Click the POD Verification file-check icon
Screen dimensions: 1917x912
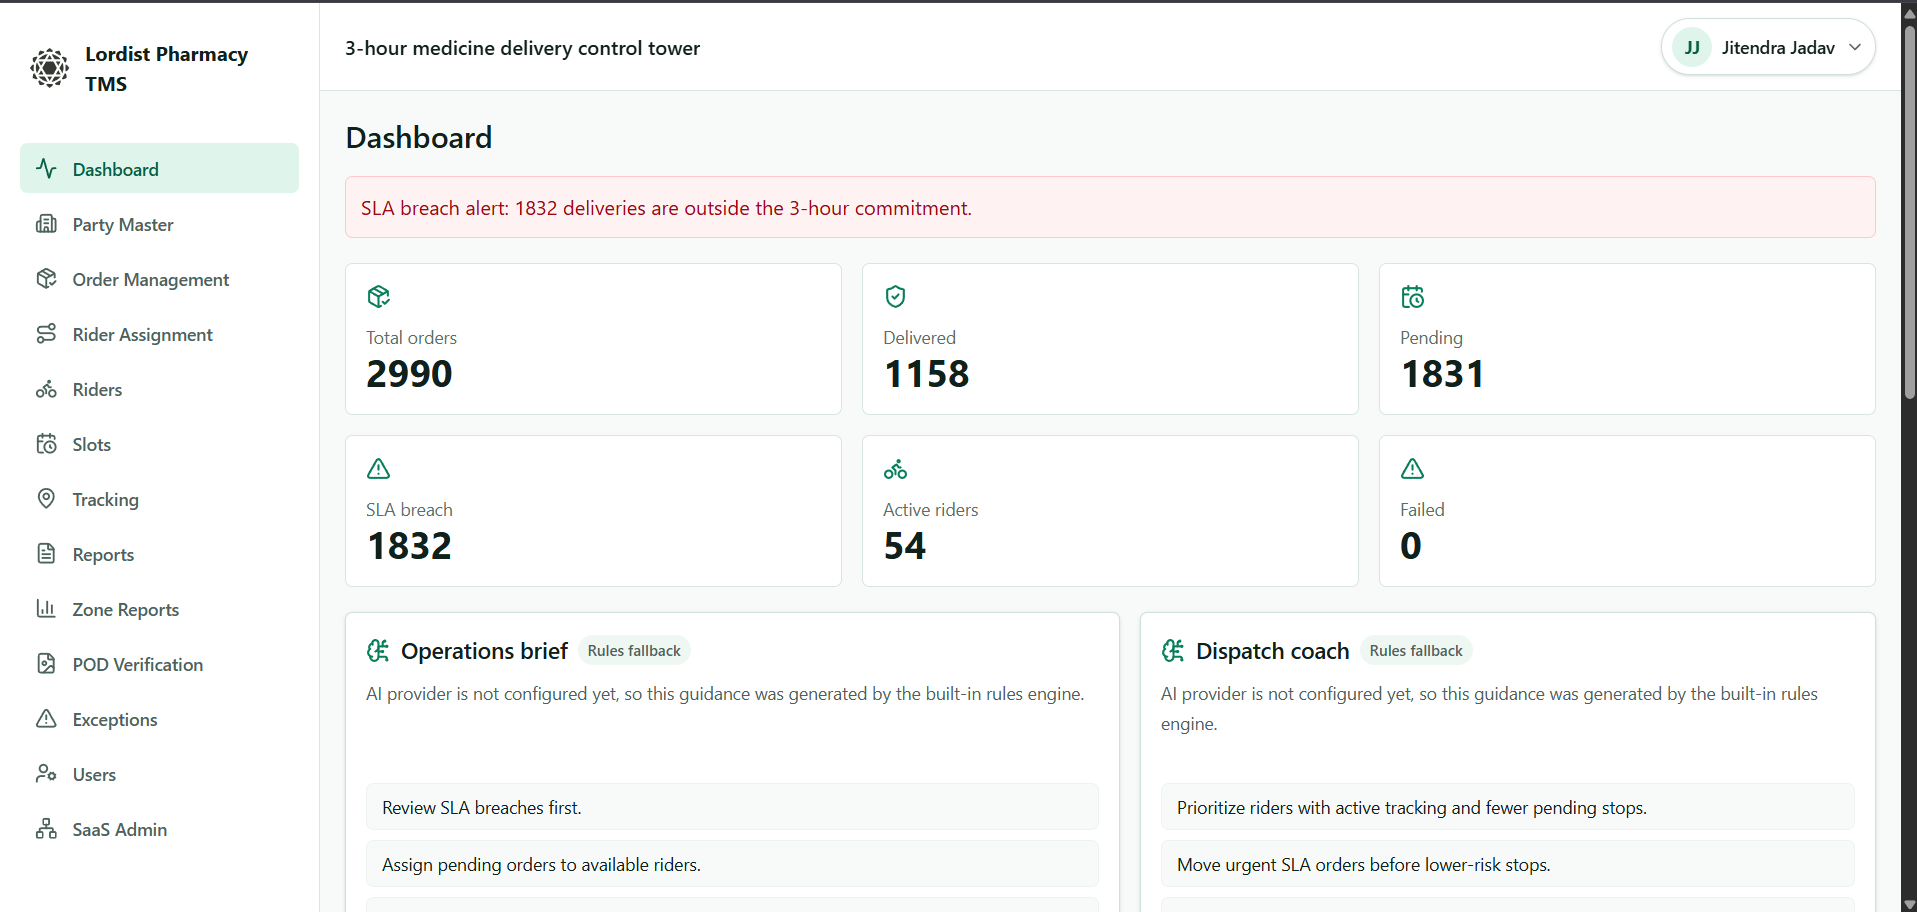[x=46, y=663]
